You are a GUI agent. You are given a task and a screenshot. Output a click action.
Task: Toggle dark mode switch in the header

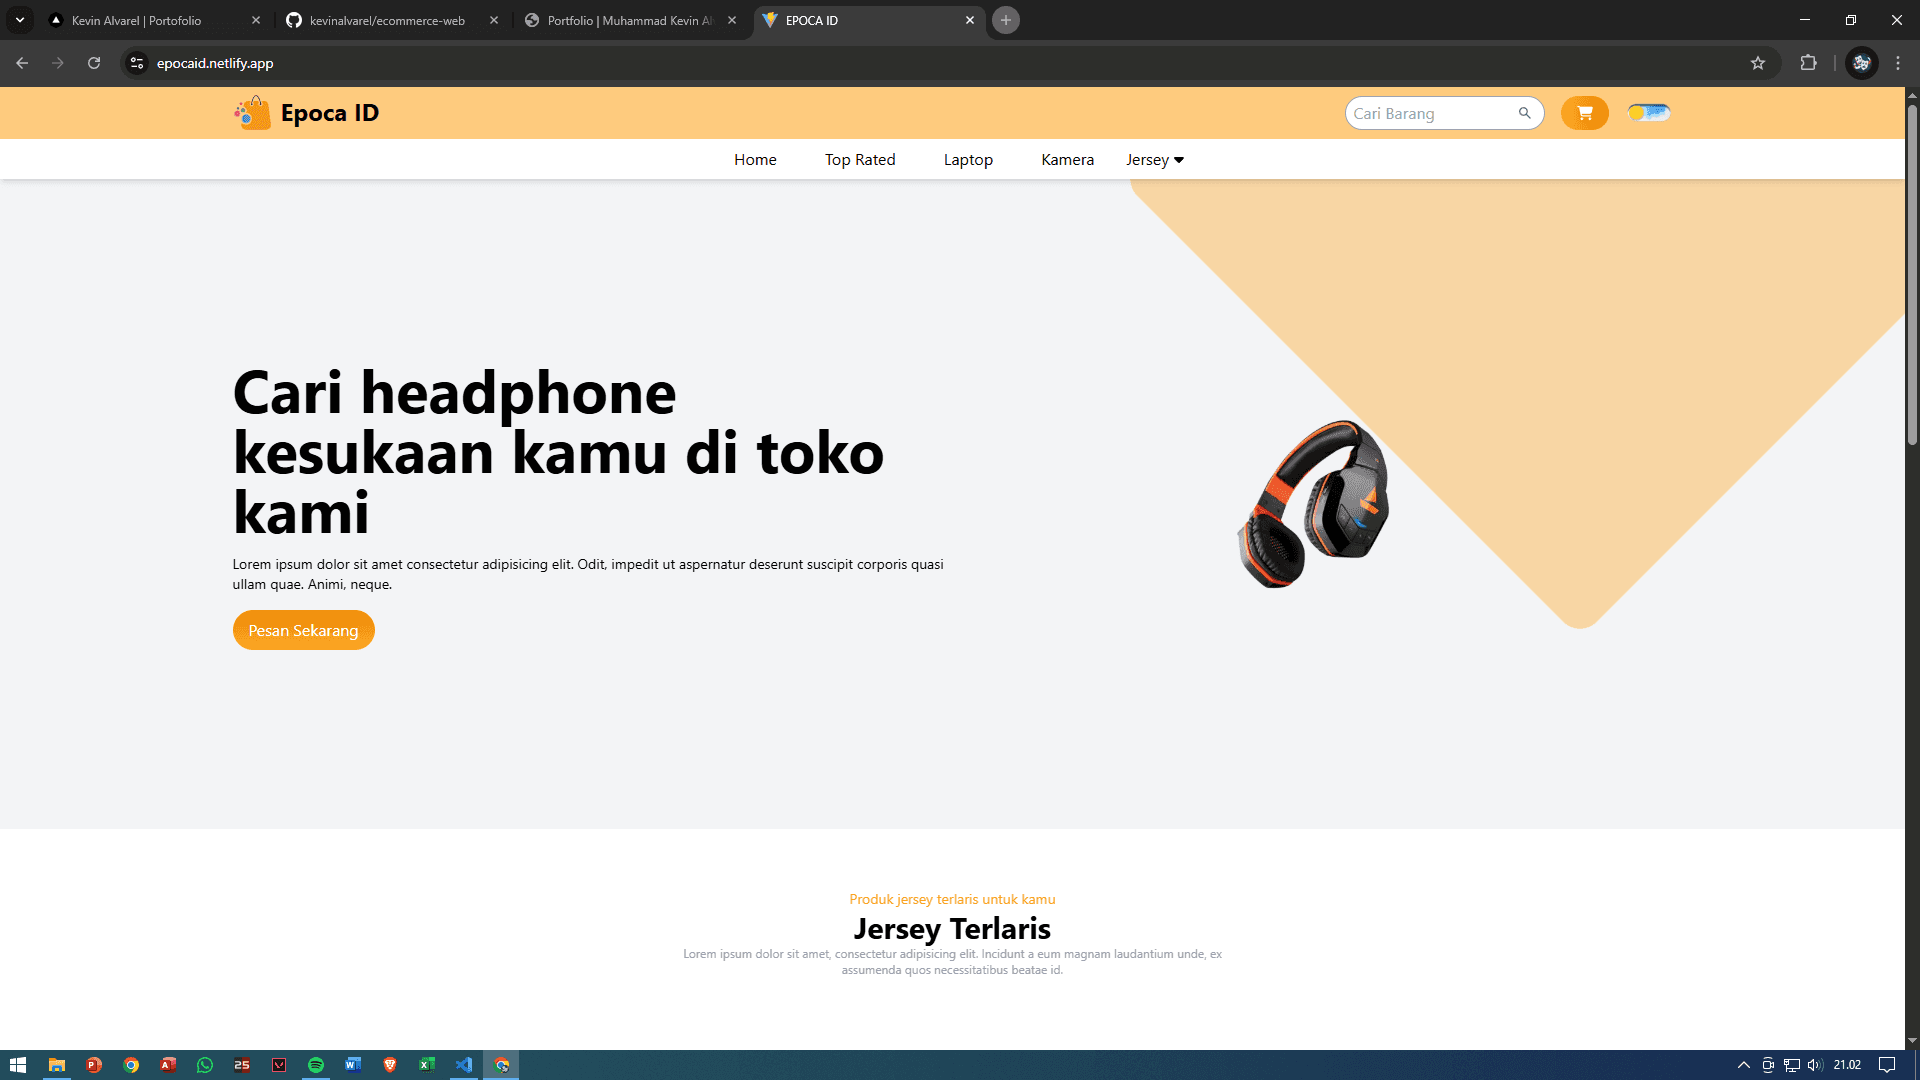1647,113
